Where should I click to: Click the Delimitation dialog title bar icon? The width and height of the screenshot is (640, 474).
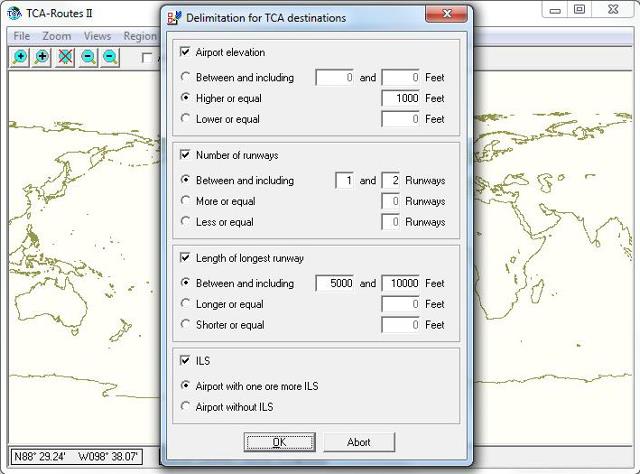(174, 18)
